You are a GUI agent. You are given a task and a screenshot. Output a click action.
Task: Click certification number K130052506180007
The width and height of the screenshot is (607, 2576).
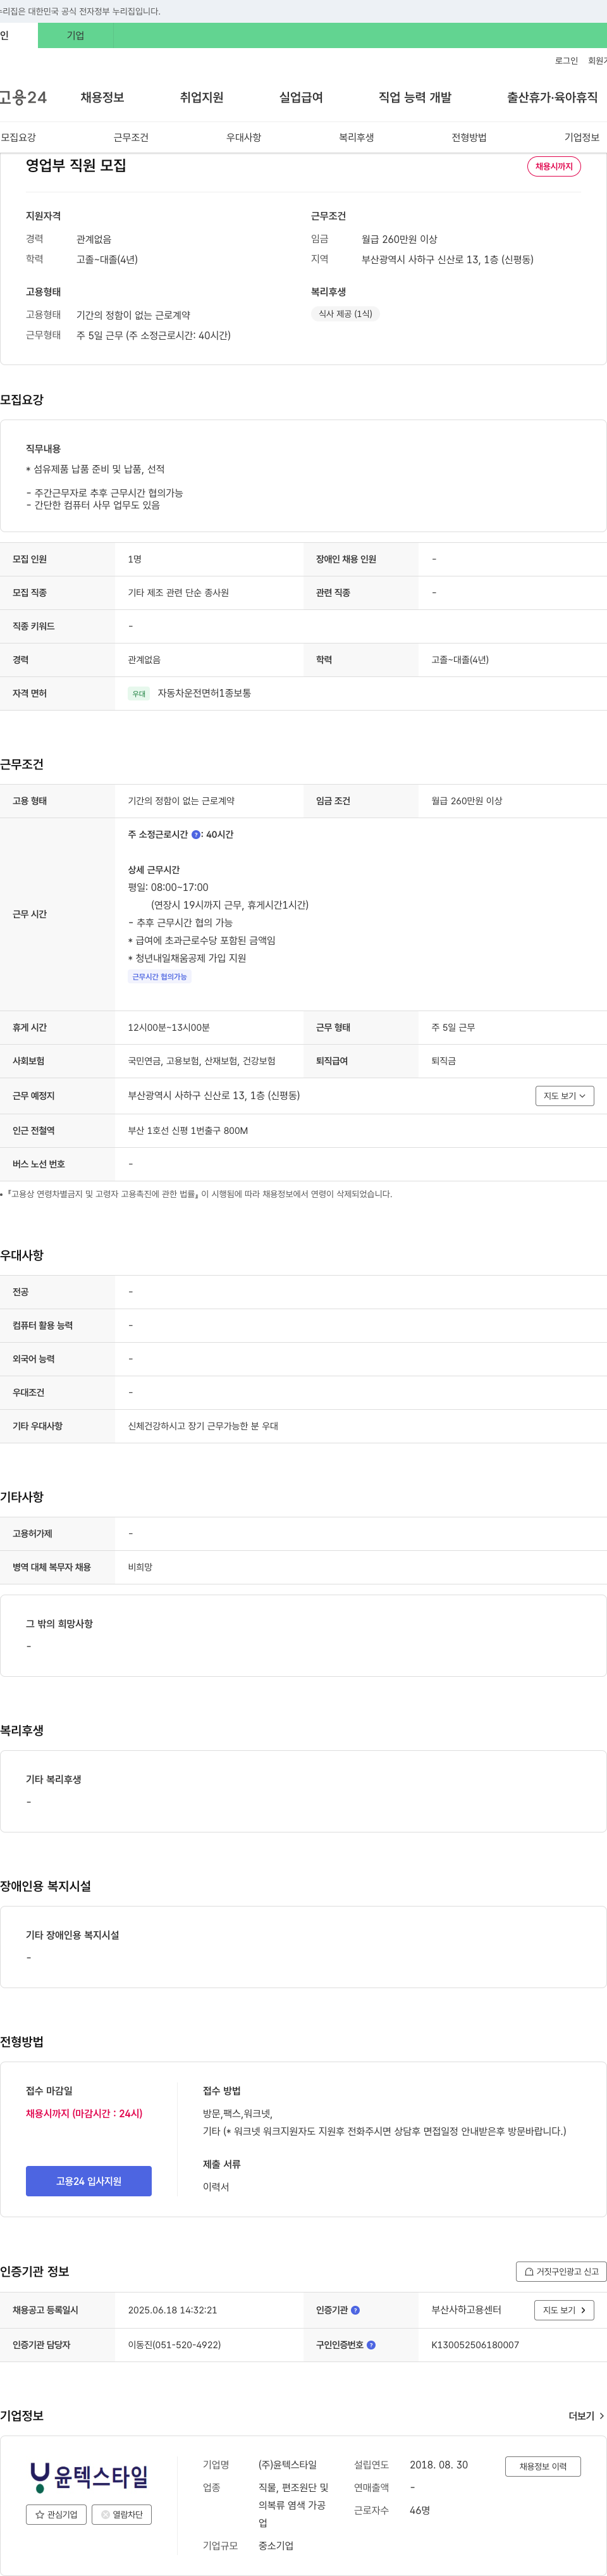(x=475, y=2344)
